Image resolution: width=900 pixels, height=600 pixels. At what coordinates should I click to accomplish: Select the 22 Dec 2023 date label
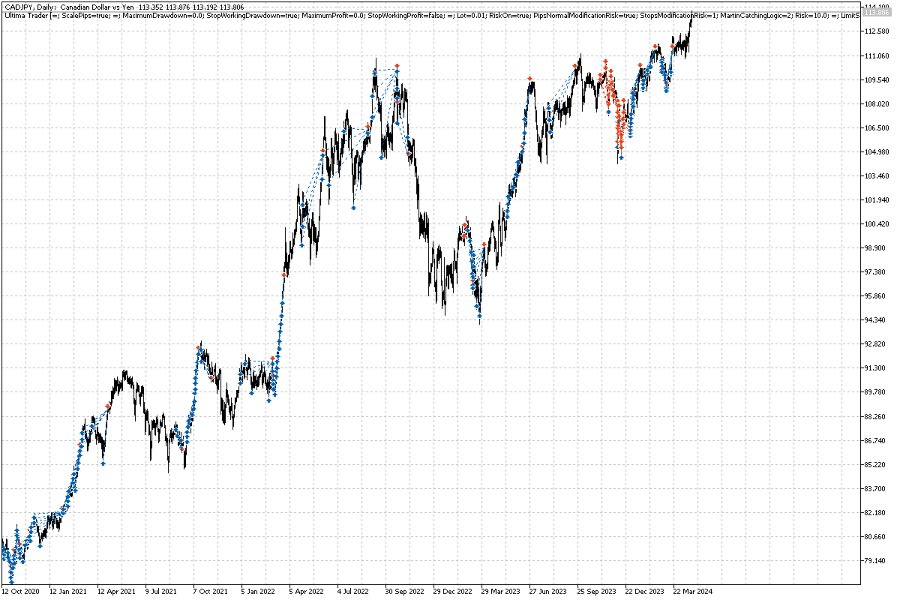click(645, 591)
